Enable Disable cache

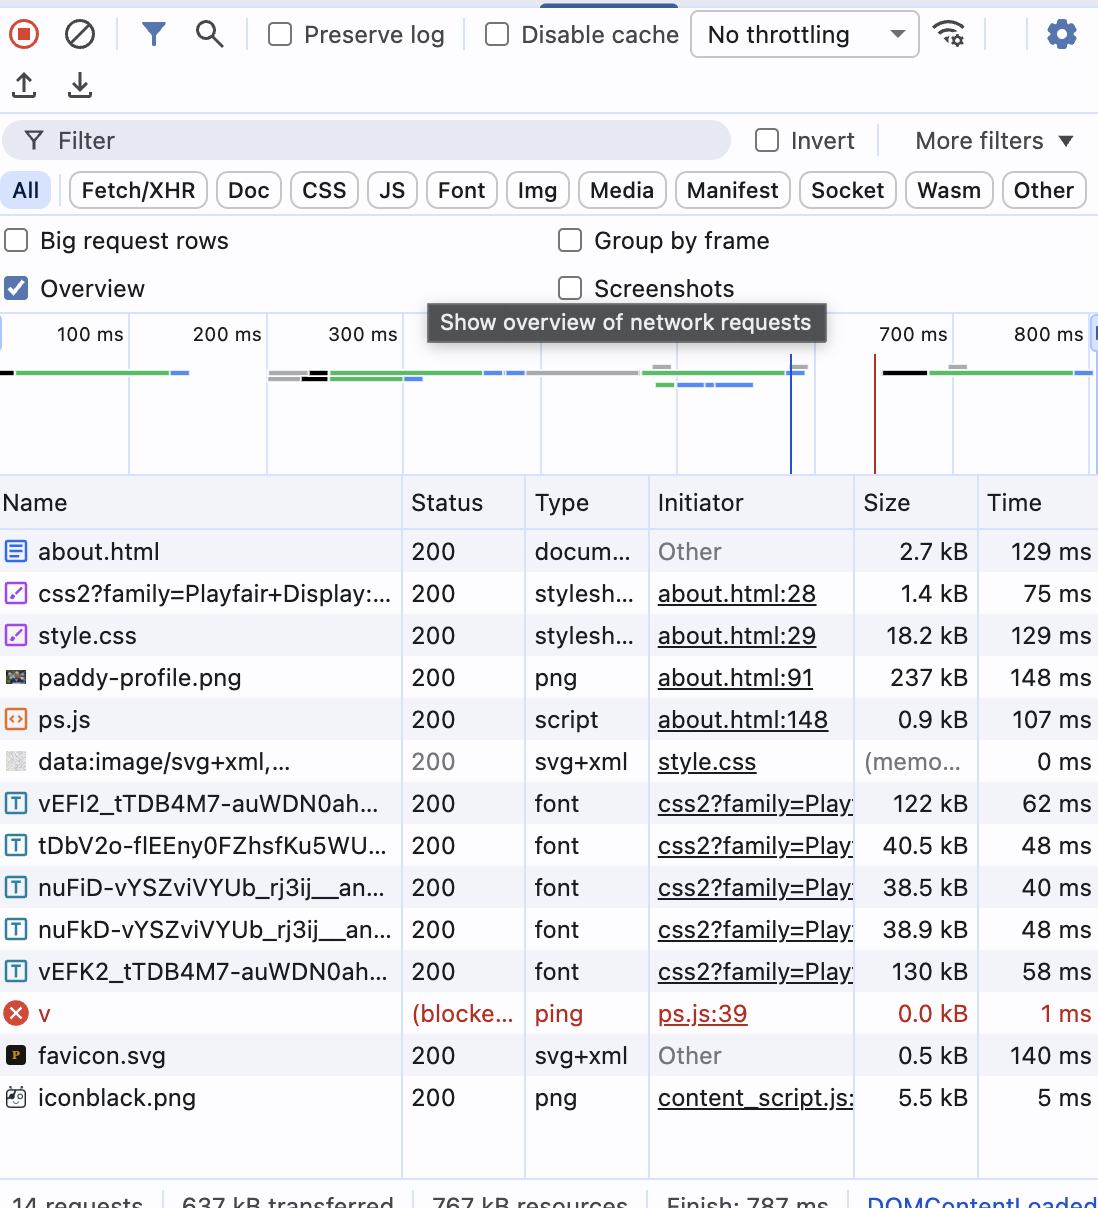click(497, 34)
